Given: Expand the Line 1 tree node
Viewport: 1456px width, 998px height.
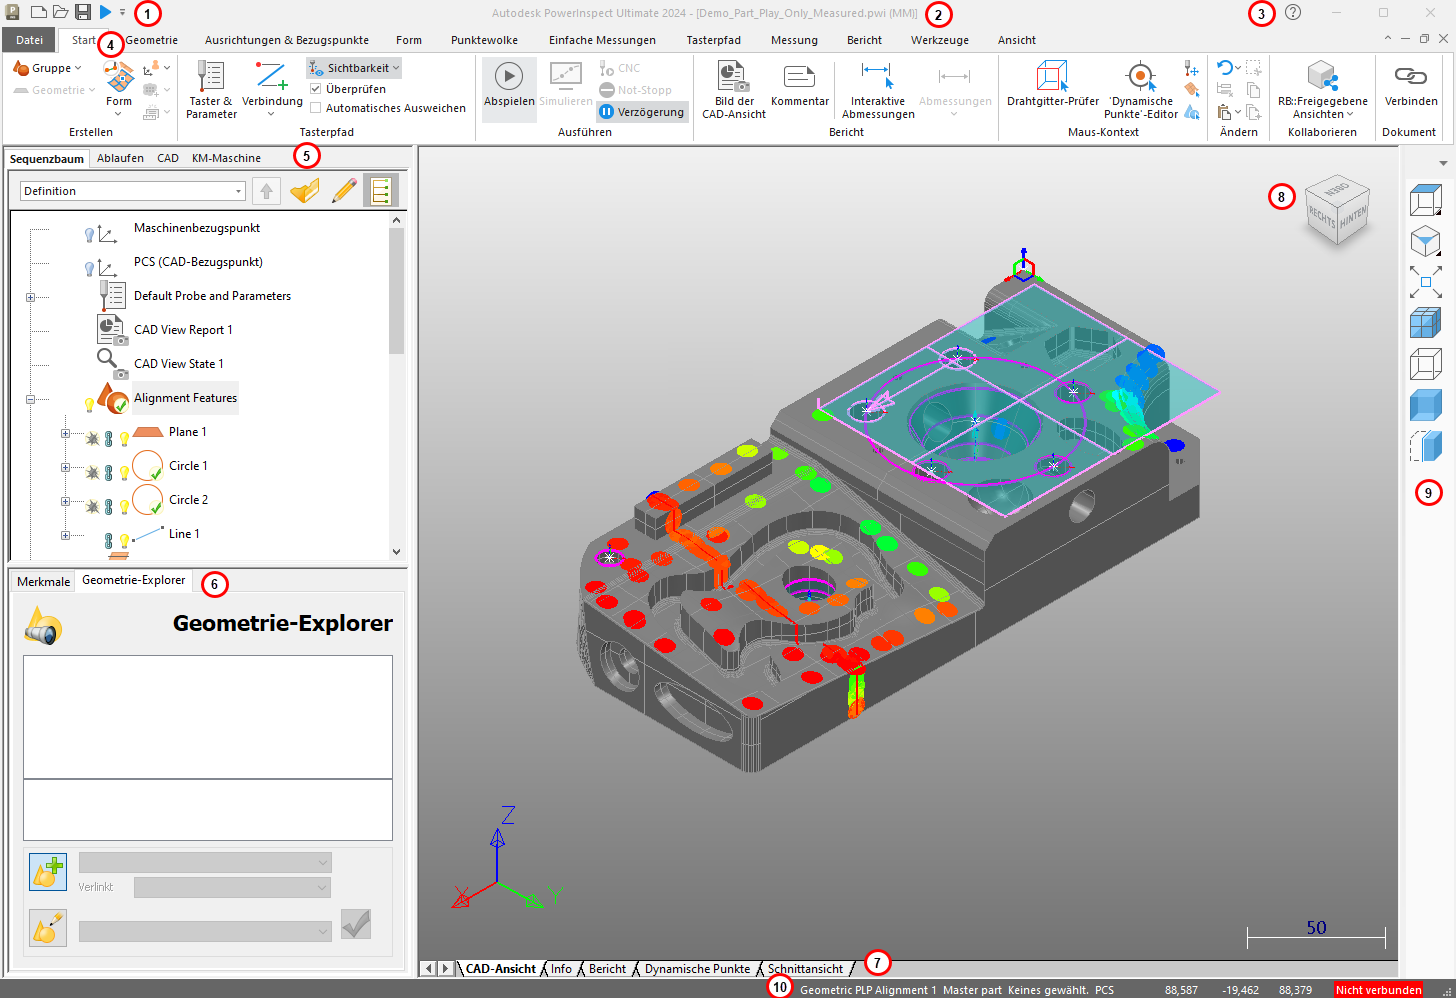Looking at the screenshot, I should (x=65, y=535).
